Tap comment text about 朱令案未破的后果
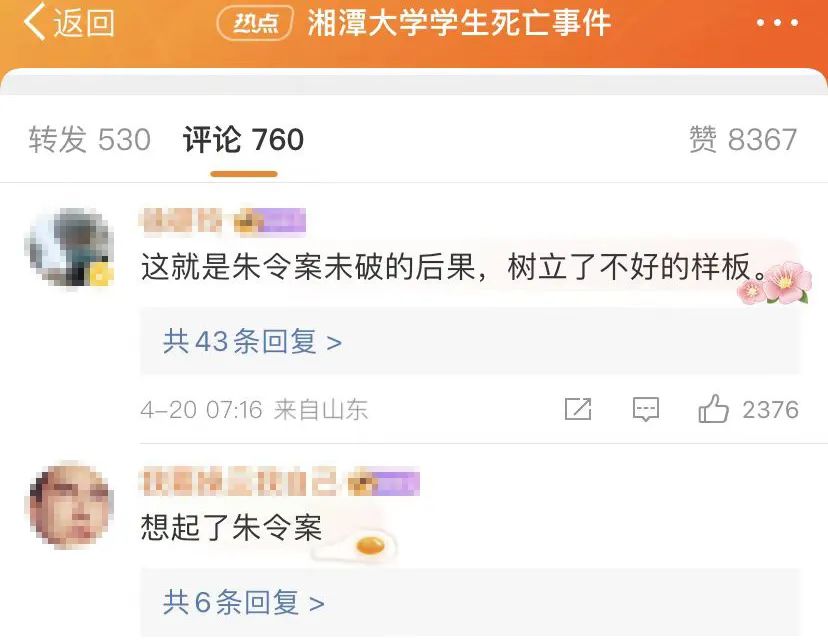The width and height of the screenshot is (828, 640). pos(454,266)
